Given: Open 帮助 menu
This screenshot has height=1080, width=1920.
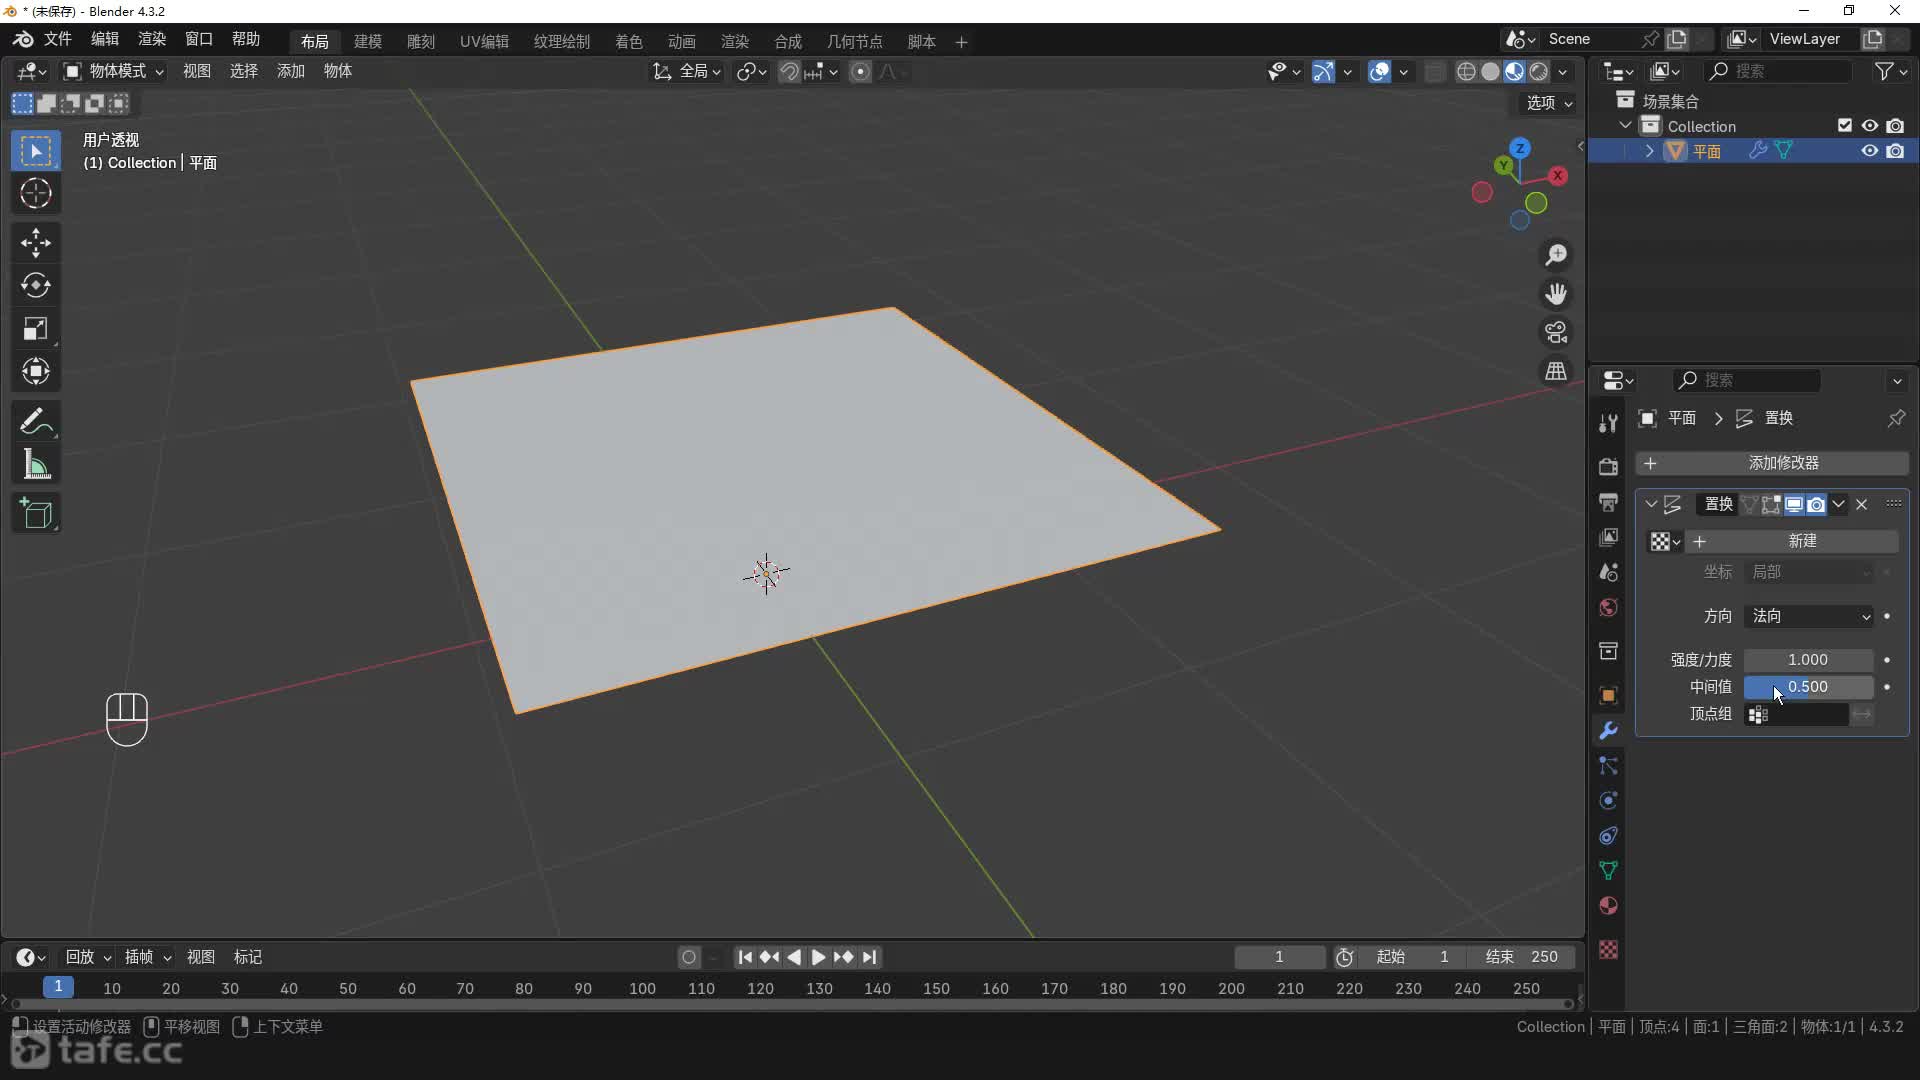Looking at the screenshot, I should pyautogui.click(x=246, y=39).
